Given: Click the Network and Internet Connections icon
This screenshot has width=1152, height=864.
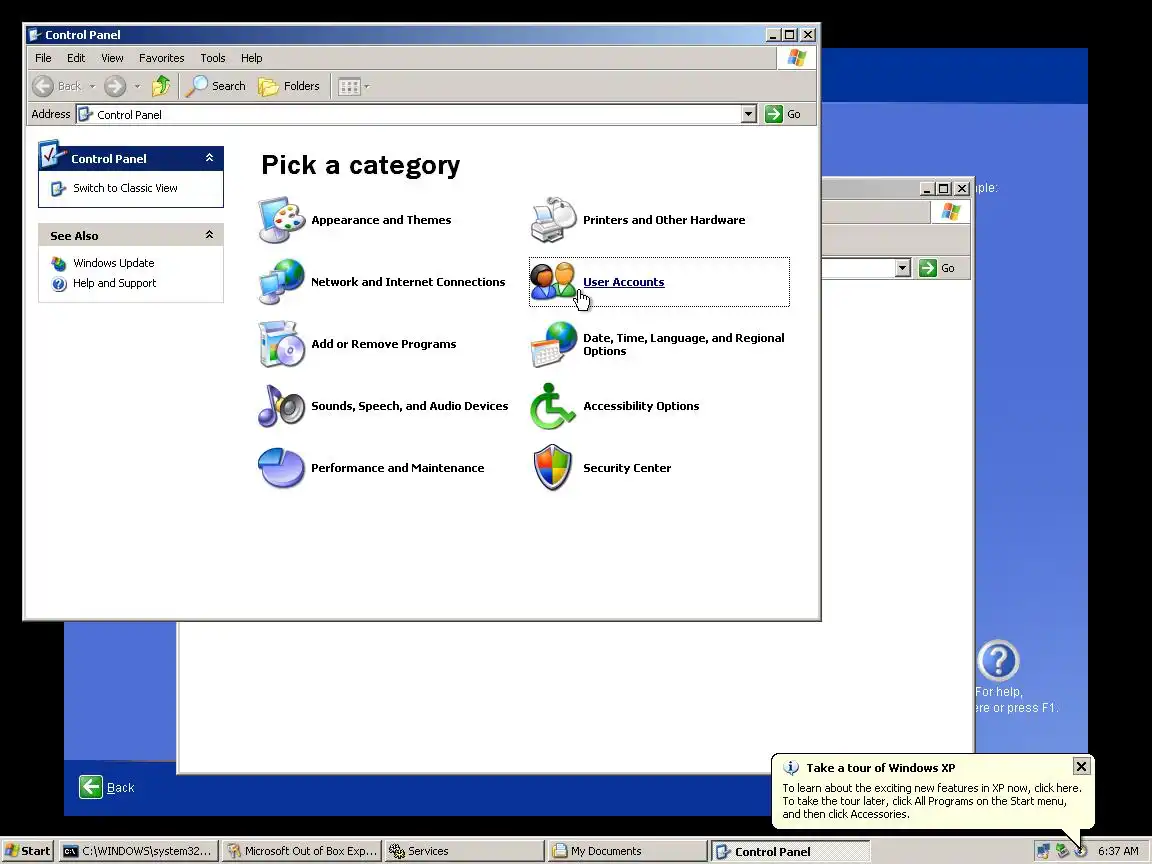Looking at the screenshot, I should coord(281,281).
